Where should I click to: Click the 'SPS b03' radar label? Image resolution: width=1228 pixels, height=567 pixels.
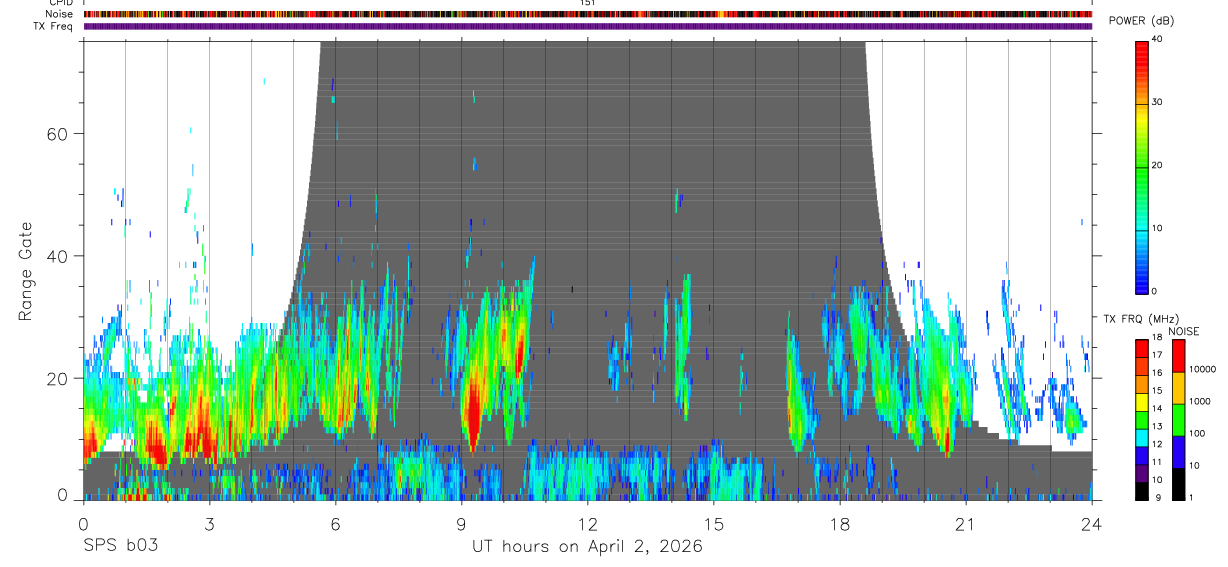click(x=120, y=546)
